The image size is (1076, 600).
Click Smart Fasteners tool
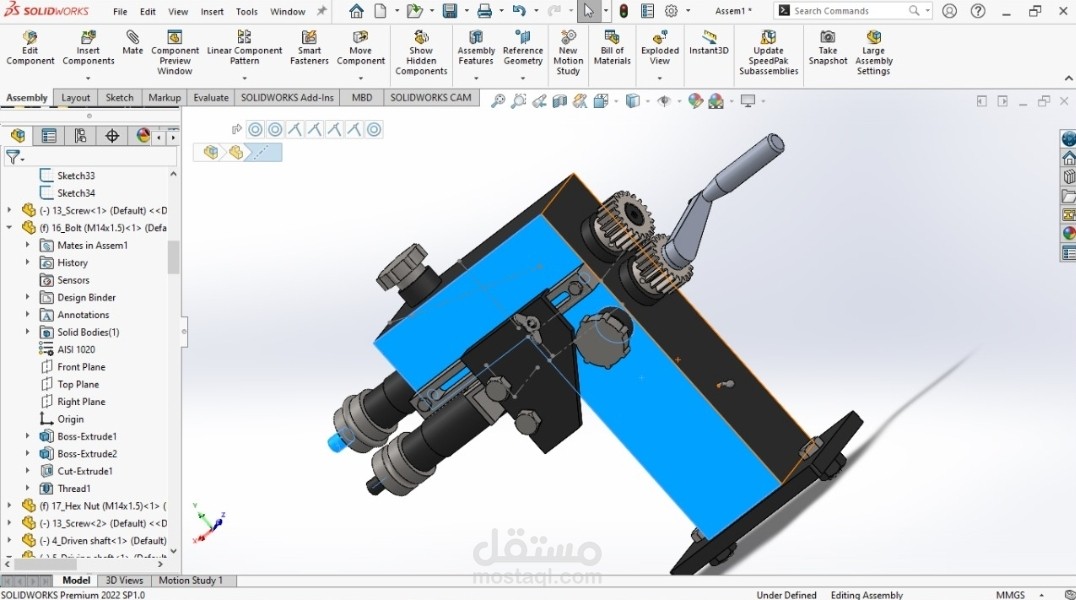click(309, 48)
